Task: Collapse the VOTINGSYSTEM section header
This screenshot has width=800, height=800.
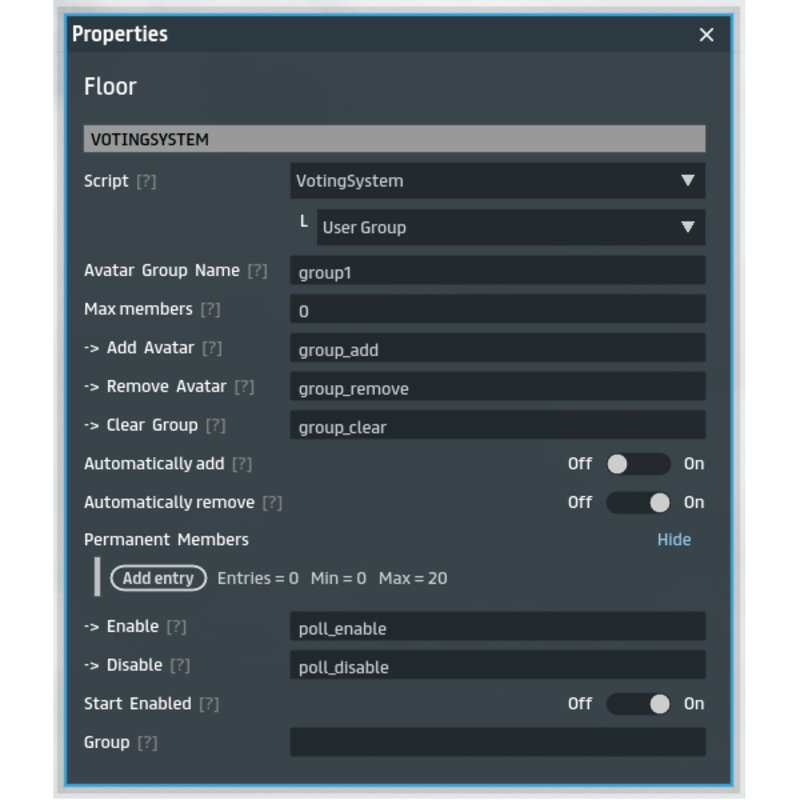Action: (x=394, y=139)
